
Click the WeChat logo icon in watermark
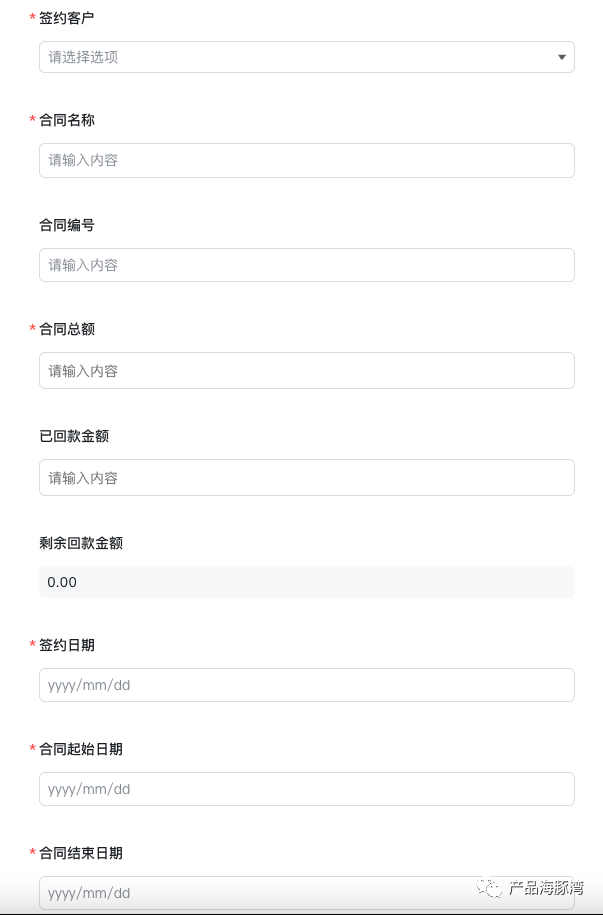pos(489,888)
